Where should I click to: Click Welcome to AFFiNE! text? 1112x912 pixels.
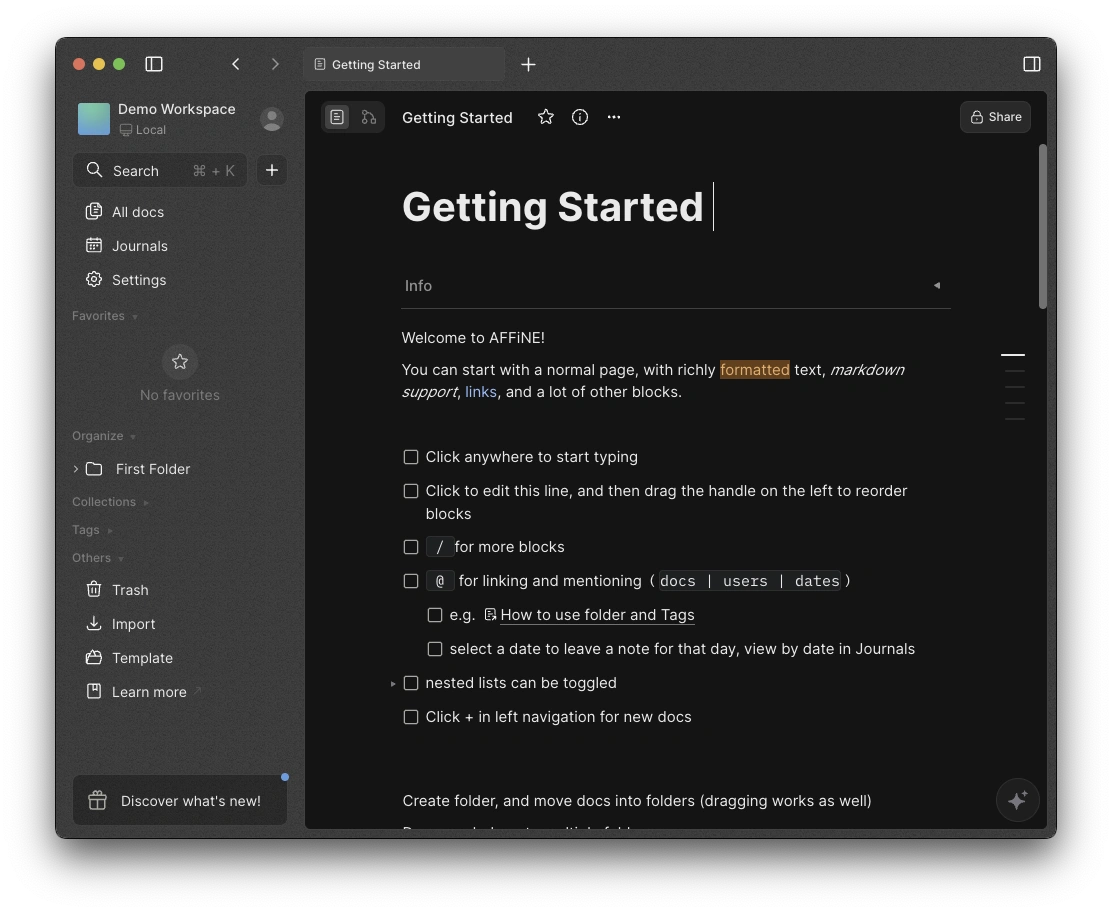tap(473, 338)
